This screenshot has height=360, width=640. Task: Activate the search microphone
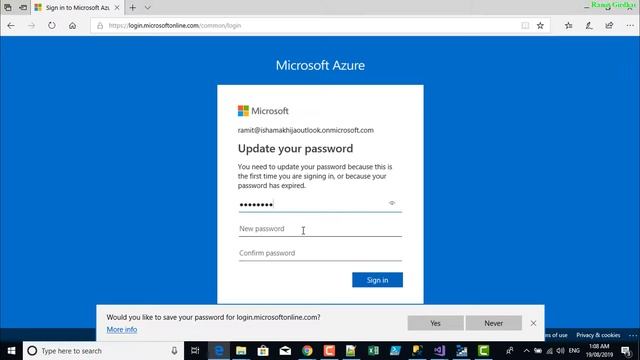click(174, 351)
